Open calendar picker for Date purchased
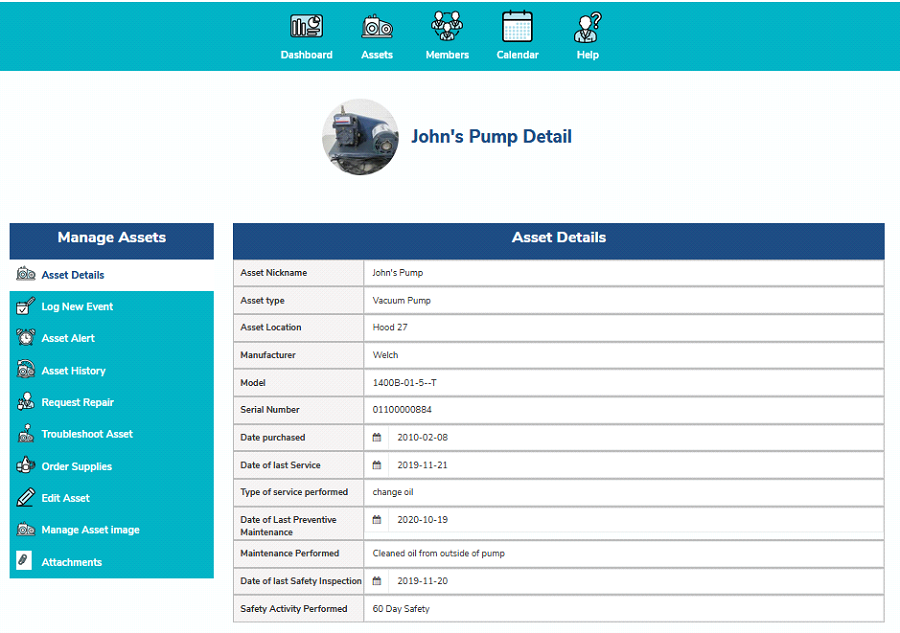Image resolution: width=900 pixels, height=633 pixels. (377, 438)
